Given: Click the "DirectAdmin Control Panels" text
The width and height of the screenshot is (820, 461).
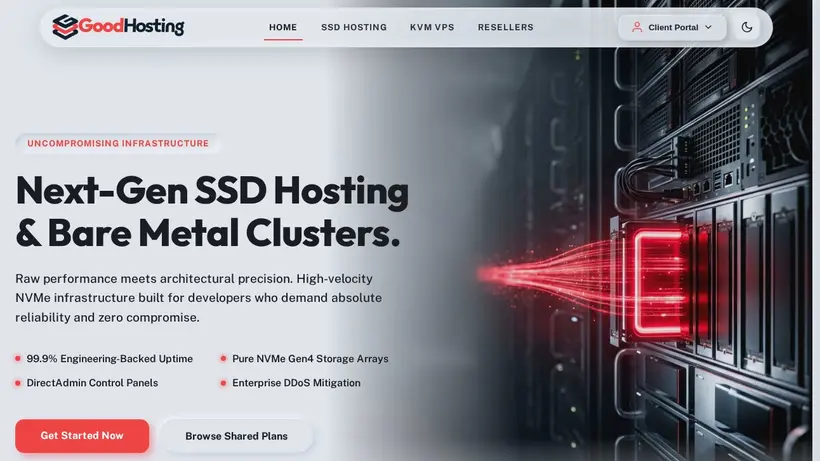Looking at the screenshot, I should [x=92, y=383].
